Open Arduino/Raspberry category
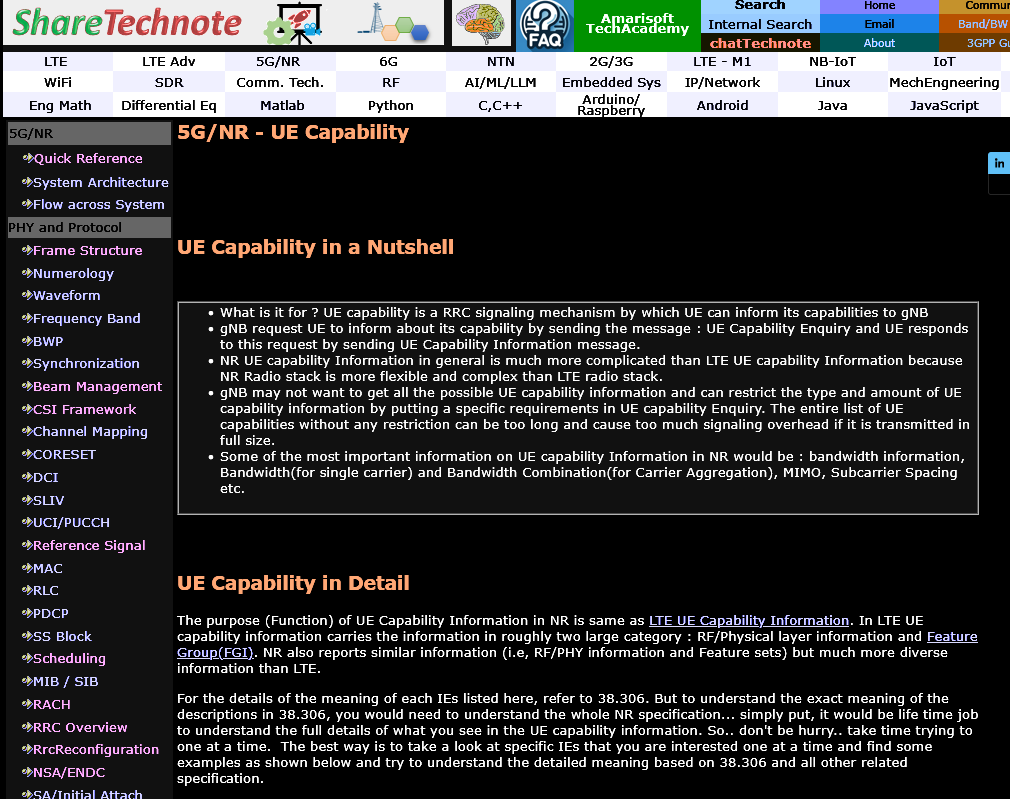The height and width of the screenshot is (799, 1010). [x=611, y=105]
